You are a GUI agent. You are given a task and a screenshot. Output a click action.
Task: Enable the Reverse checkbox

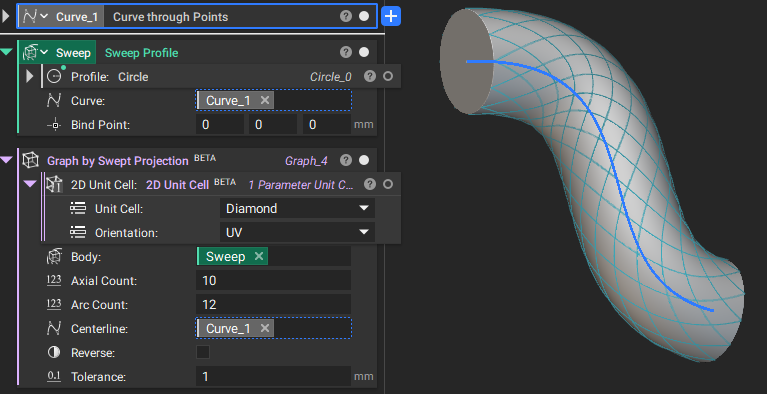[203, 352]
